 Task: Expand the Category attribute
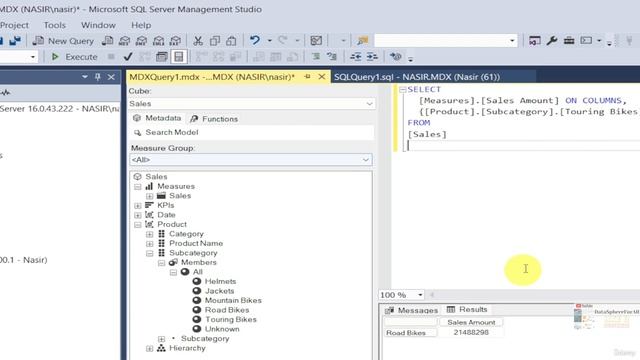(x=150, y=234)
